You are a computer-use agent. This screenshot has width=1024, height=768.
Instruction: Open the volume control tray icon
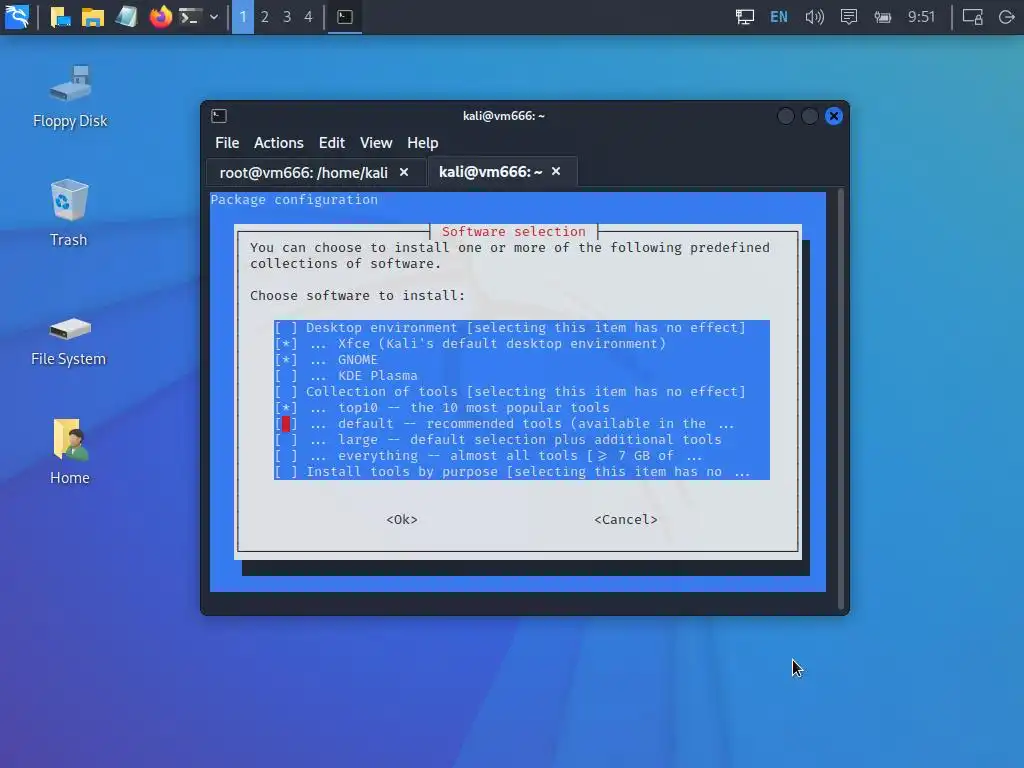pyautogui.click(x=814, y=17)
